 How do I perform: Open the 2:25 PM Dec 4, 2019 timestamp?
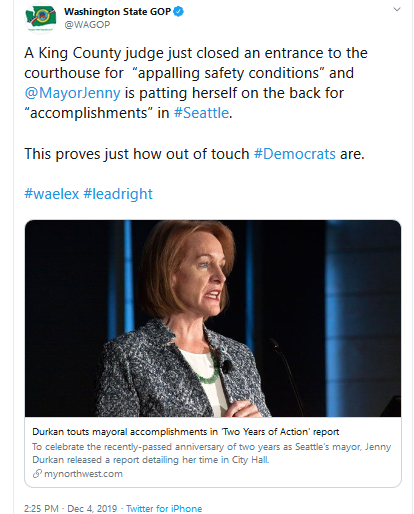click(71, 509)
